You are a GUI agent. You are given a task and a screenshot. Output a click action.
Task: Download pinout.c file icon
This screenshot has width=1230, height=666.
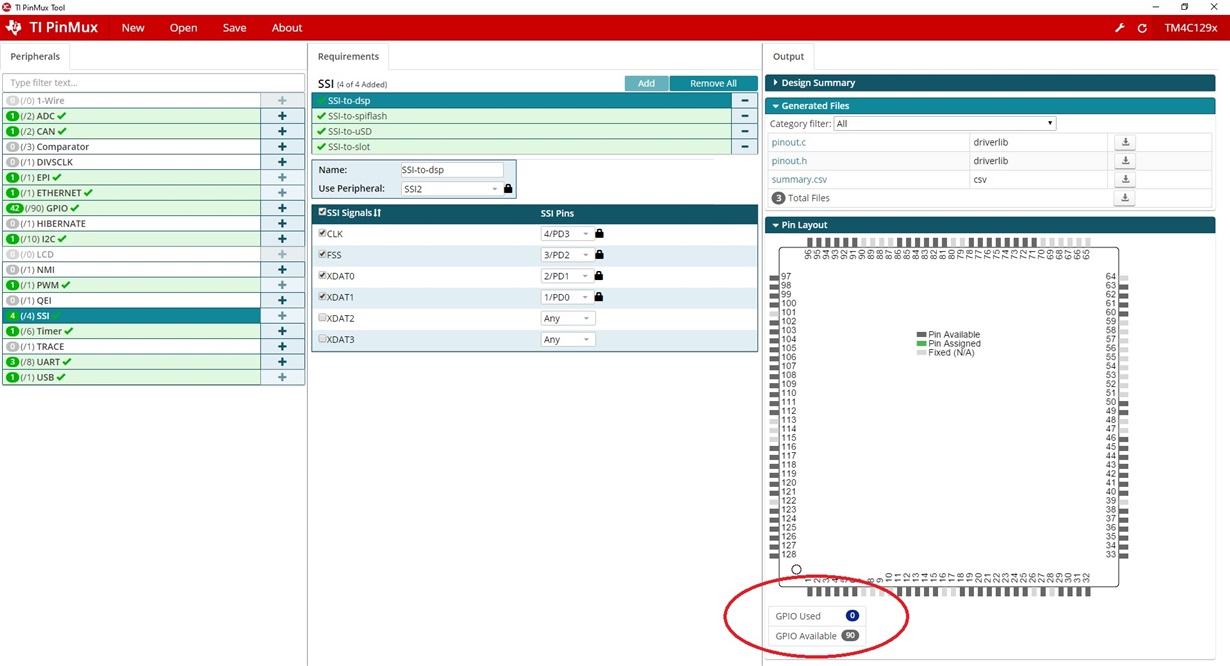(x=1125, y=143)
